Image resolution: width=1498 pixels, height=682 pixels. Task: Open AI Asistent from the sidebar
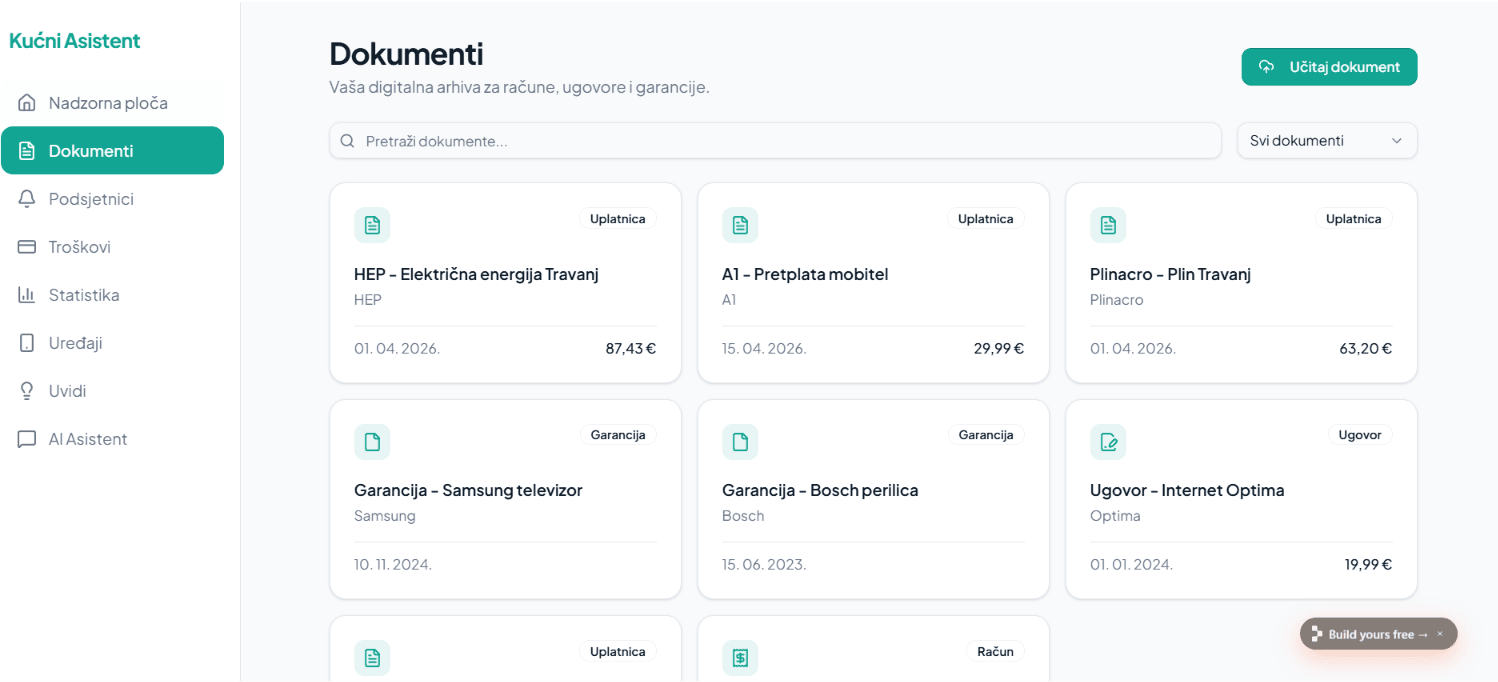pyautogui.click(x=112, y=439)
